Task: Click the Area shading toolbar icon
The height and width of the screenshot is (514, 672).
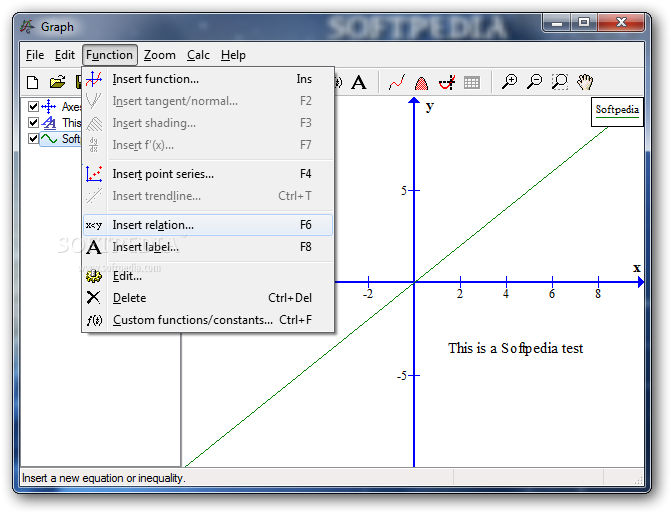Action: click(x=422, y=82)
